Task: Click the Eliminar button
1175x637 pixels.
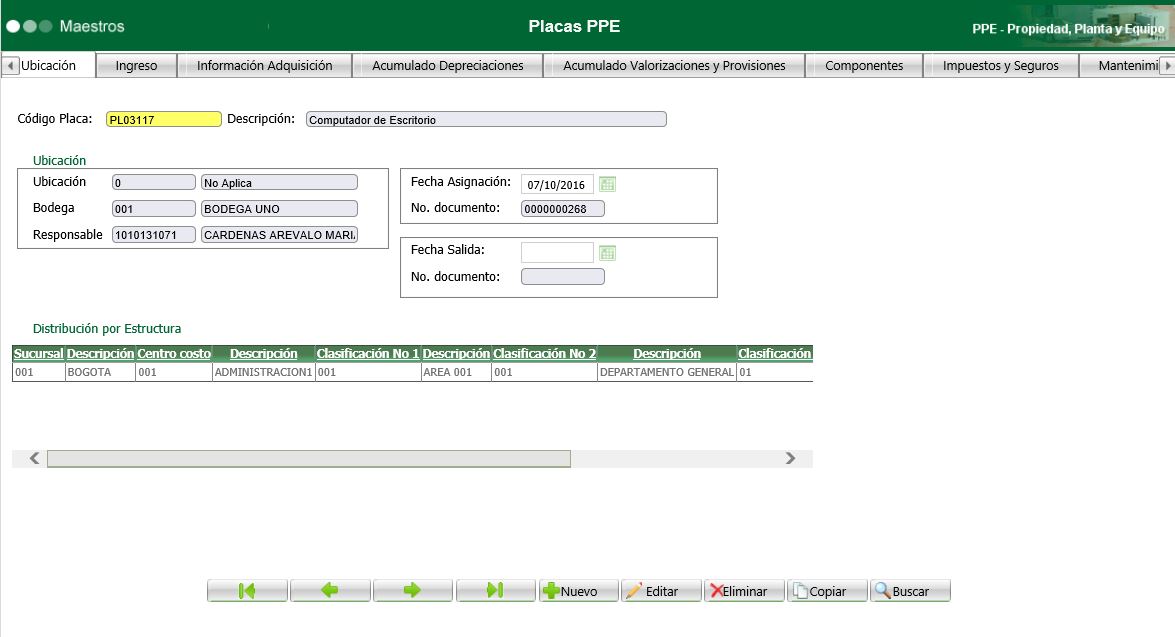Action: [x=744, y=591]
